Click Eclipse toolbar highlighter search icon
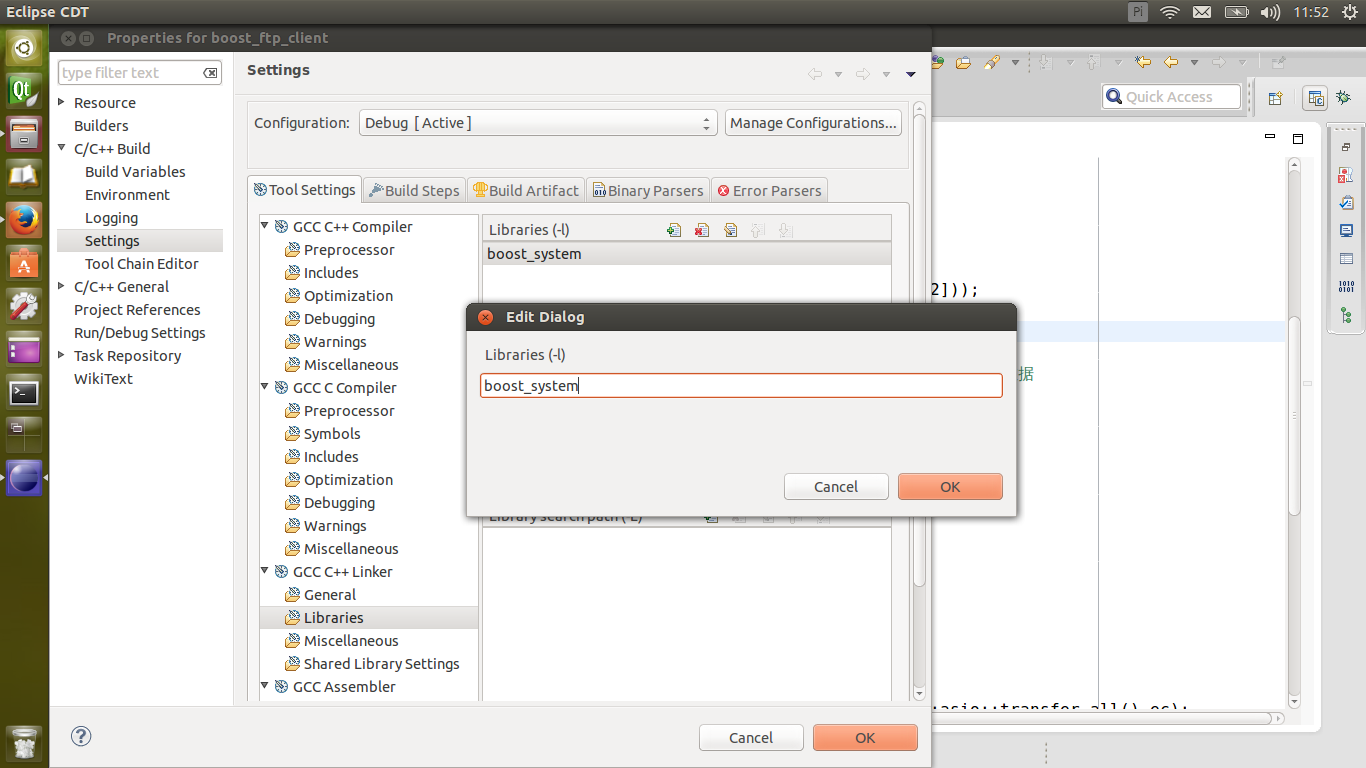 coord(991,62)
